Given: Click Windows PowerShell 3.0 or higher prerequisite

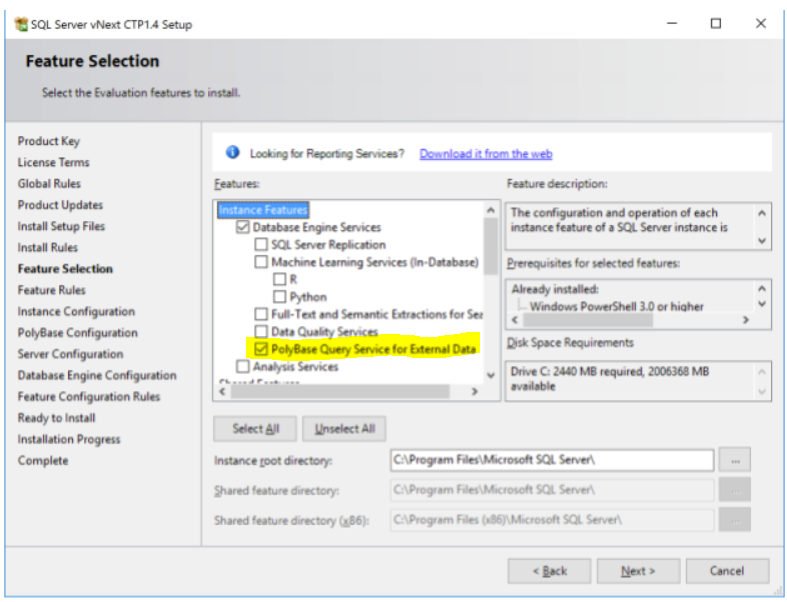Looking at the screenshot, I should (x=616, y=306).
